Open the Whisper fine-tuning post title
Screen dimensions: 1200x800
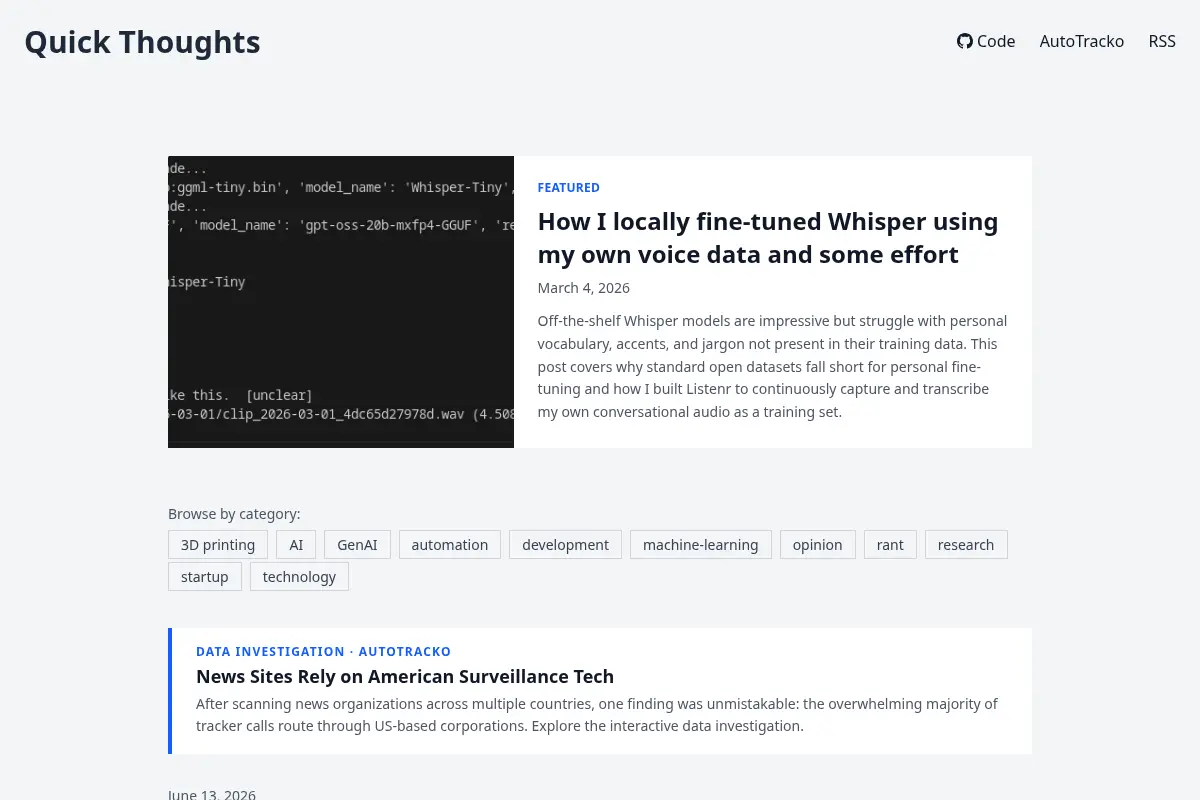point(768,238)
